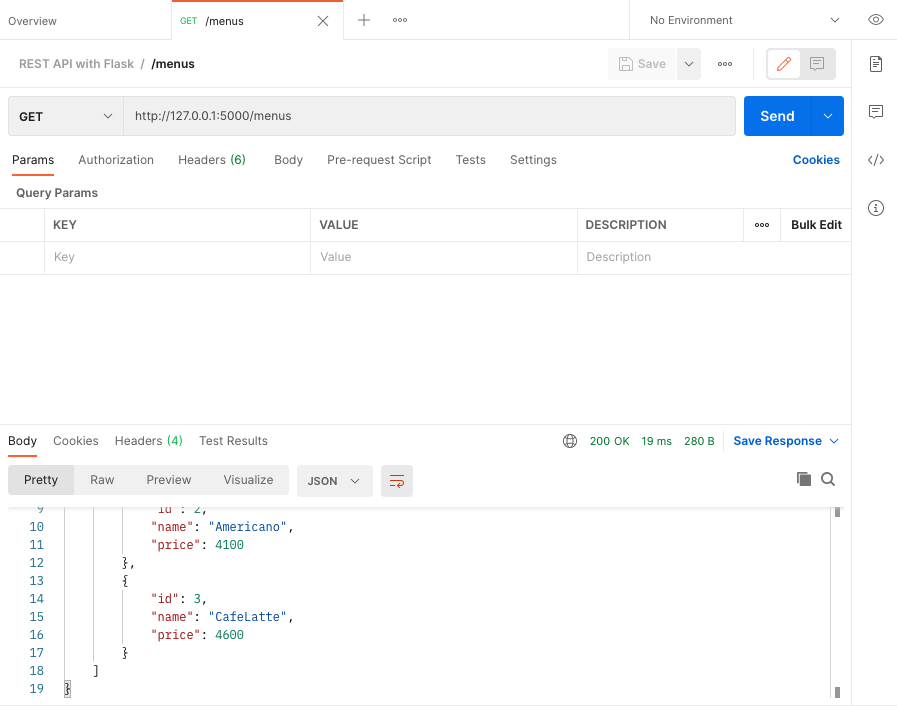Open a new request tab with plus
The image size is (897, 706).
tap(364, 20)
